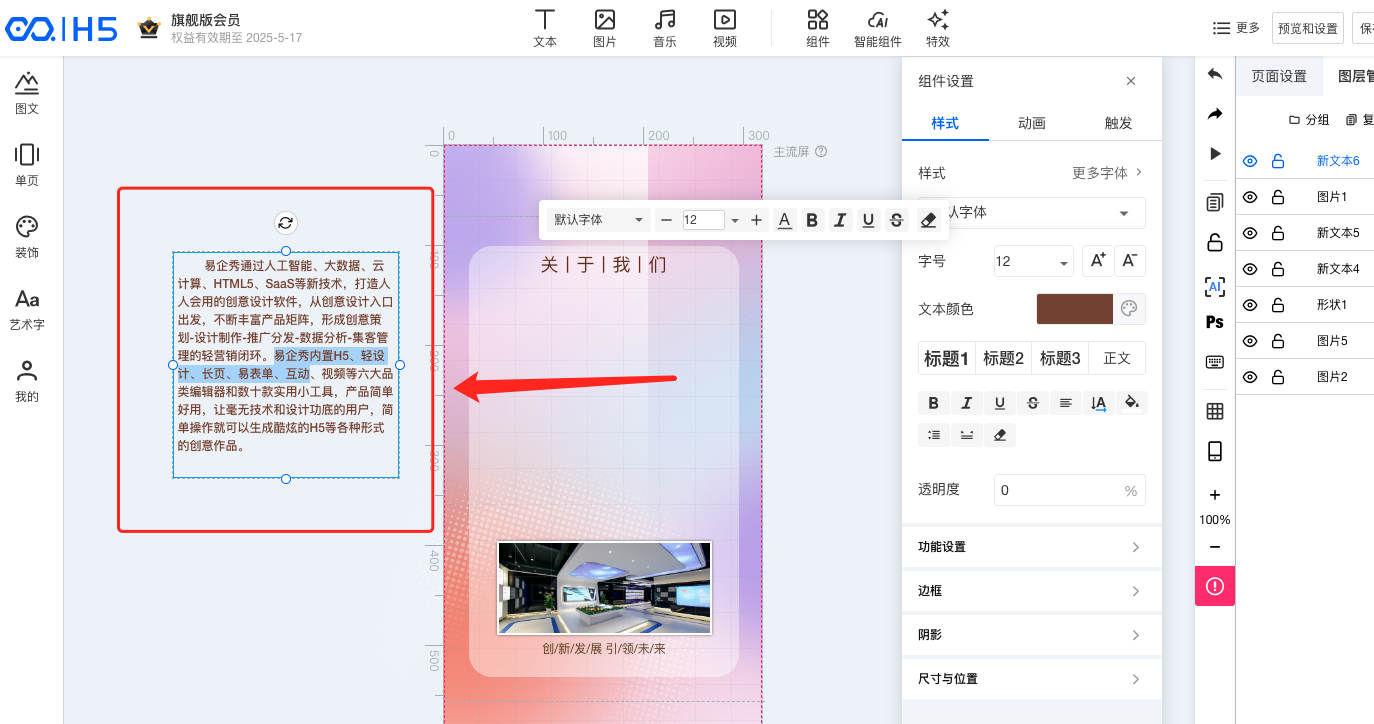Open the 更多 menu at top right
The image size is (1374, 724).
coord(1236,28)
